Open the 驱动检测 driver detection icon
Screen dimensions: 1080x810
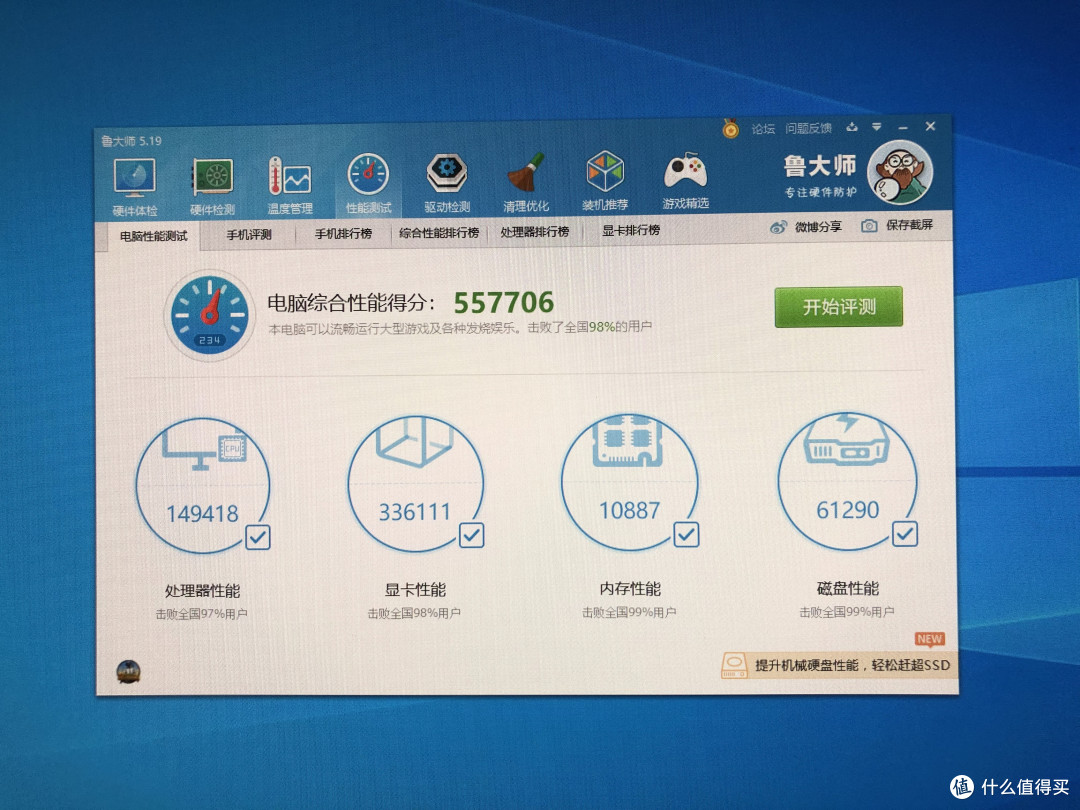pos(447,183)
